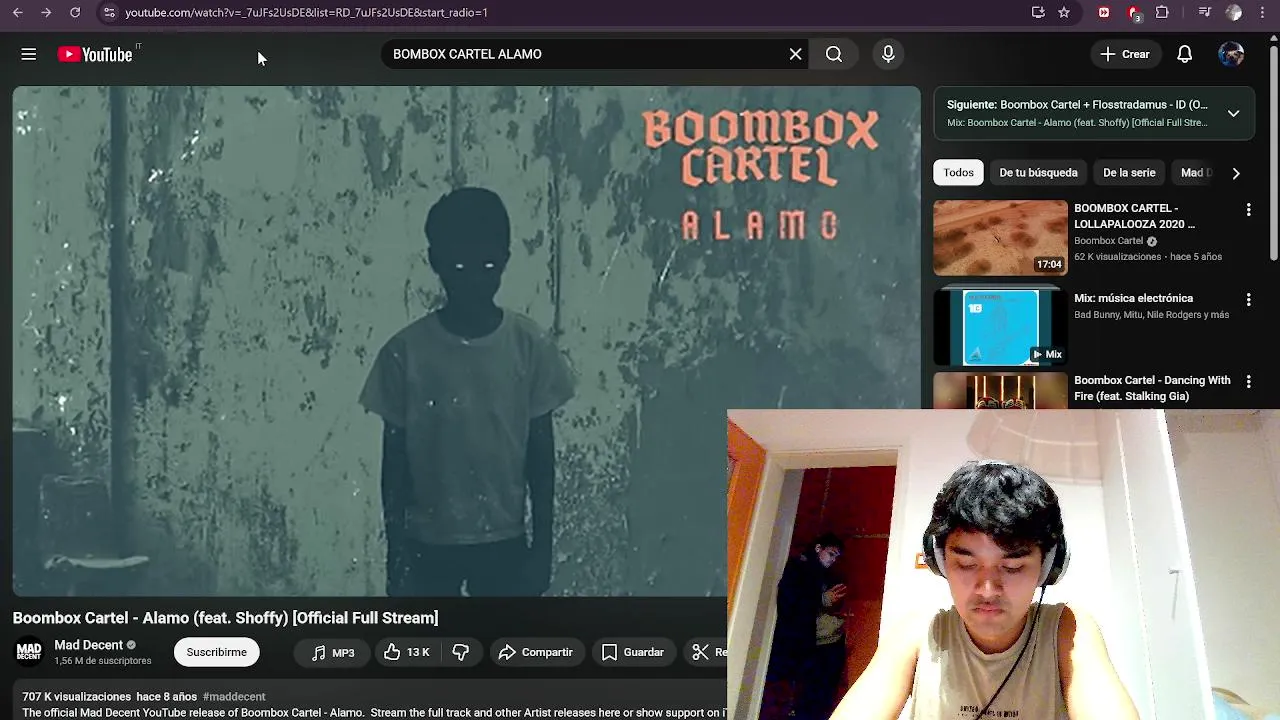
Task: Like the video with 13 K thumbs up
Action: pos(406,652)
